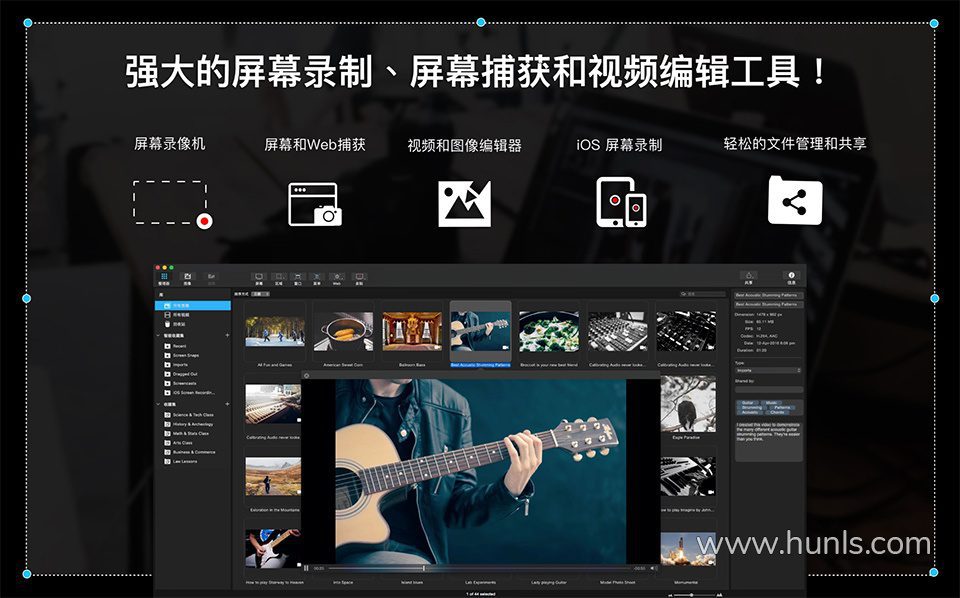The image size is (960, 598).
Task: Click the Guitar tag
Action: [748, 403]
